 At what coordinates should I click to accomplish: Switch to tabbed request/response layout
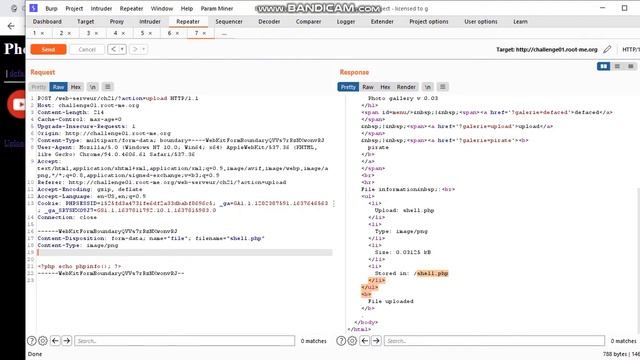click(631, 66)
